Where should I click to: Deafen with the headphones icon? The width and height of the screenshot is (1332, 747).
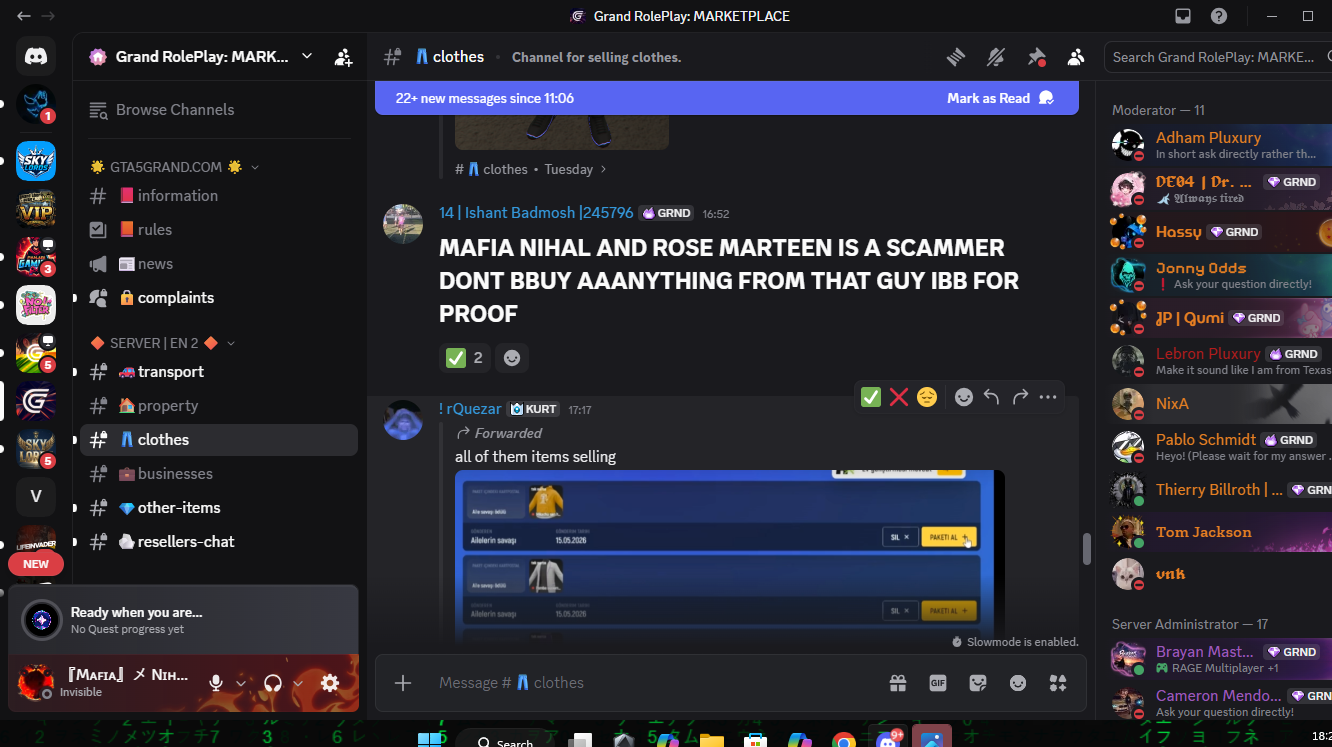(x=272, y=683)
